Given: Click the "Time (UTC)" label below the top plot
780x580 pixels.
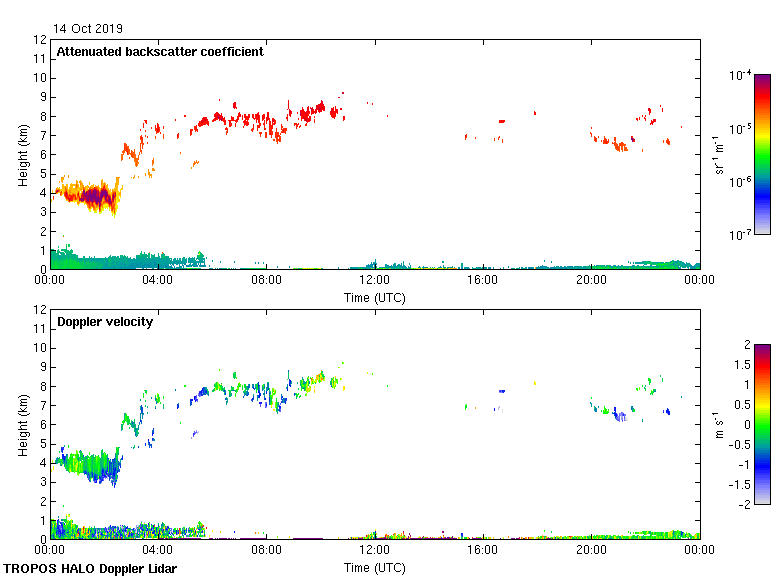Looking at the screenshot, I should [375, 297].
